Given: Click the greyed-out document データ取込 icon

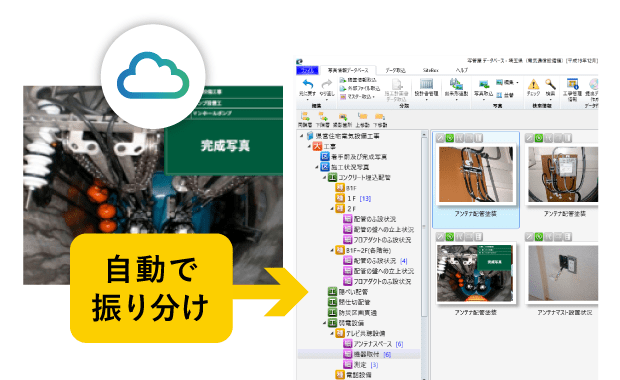Looking at the screenshot, I should point(397,84).
